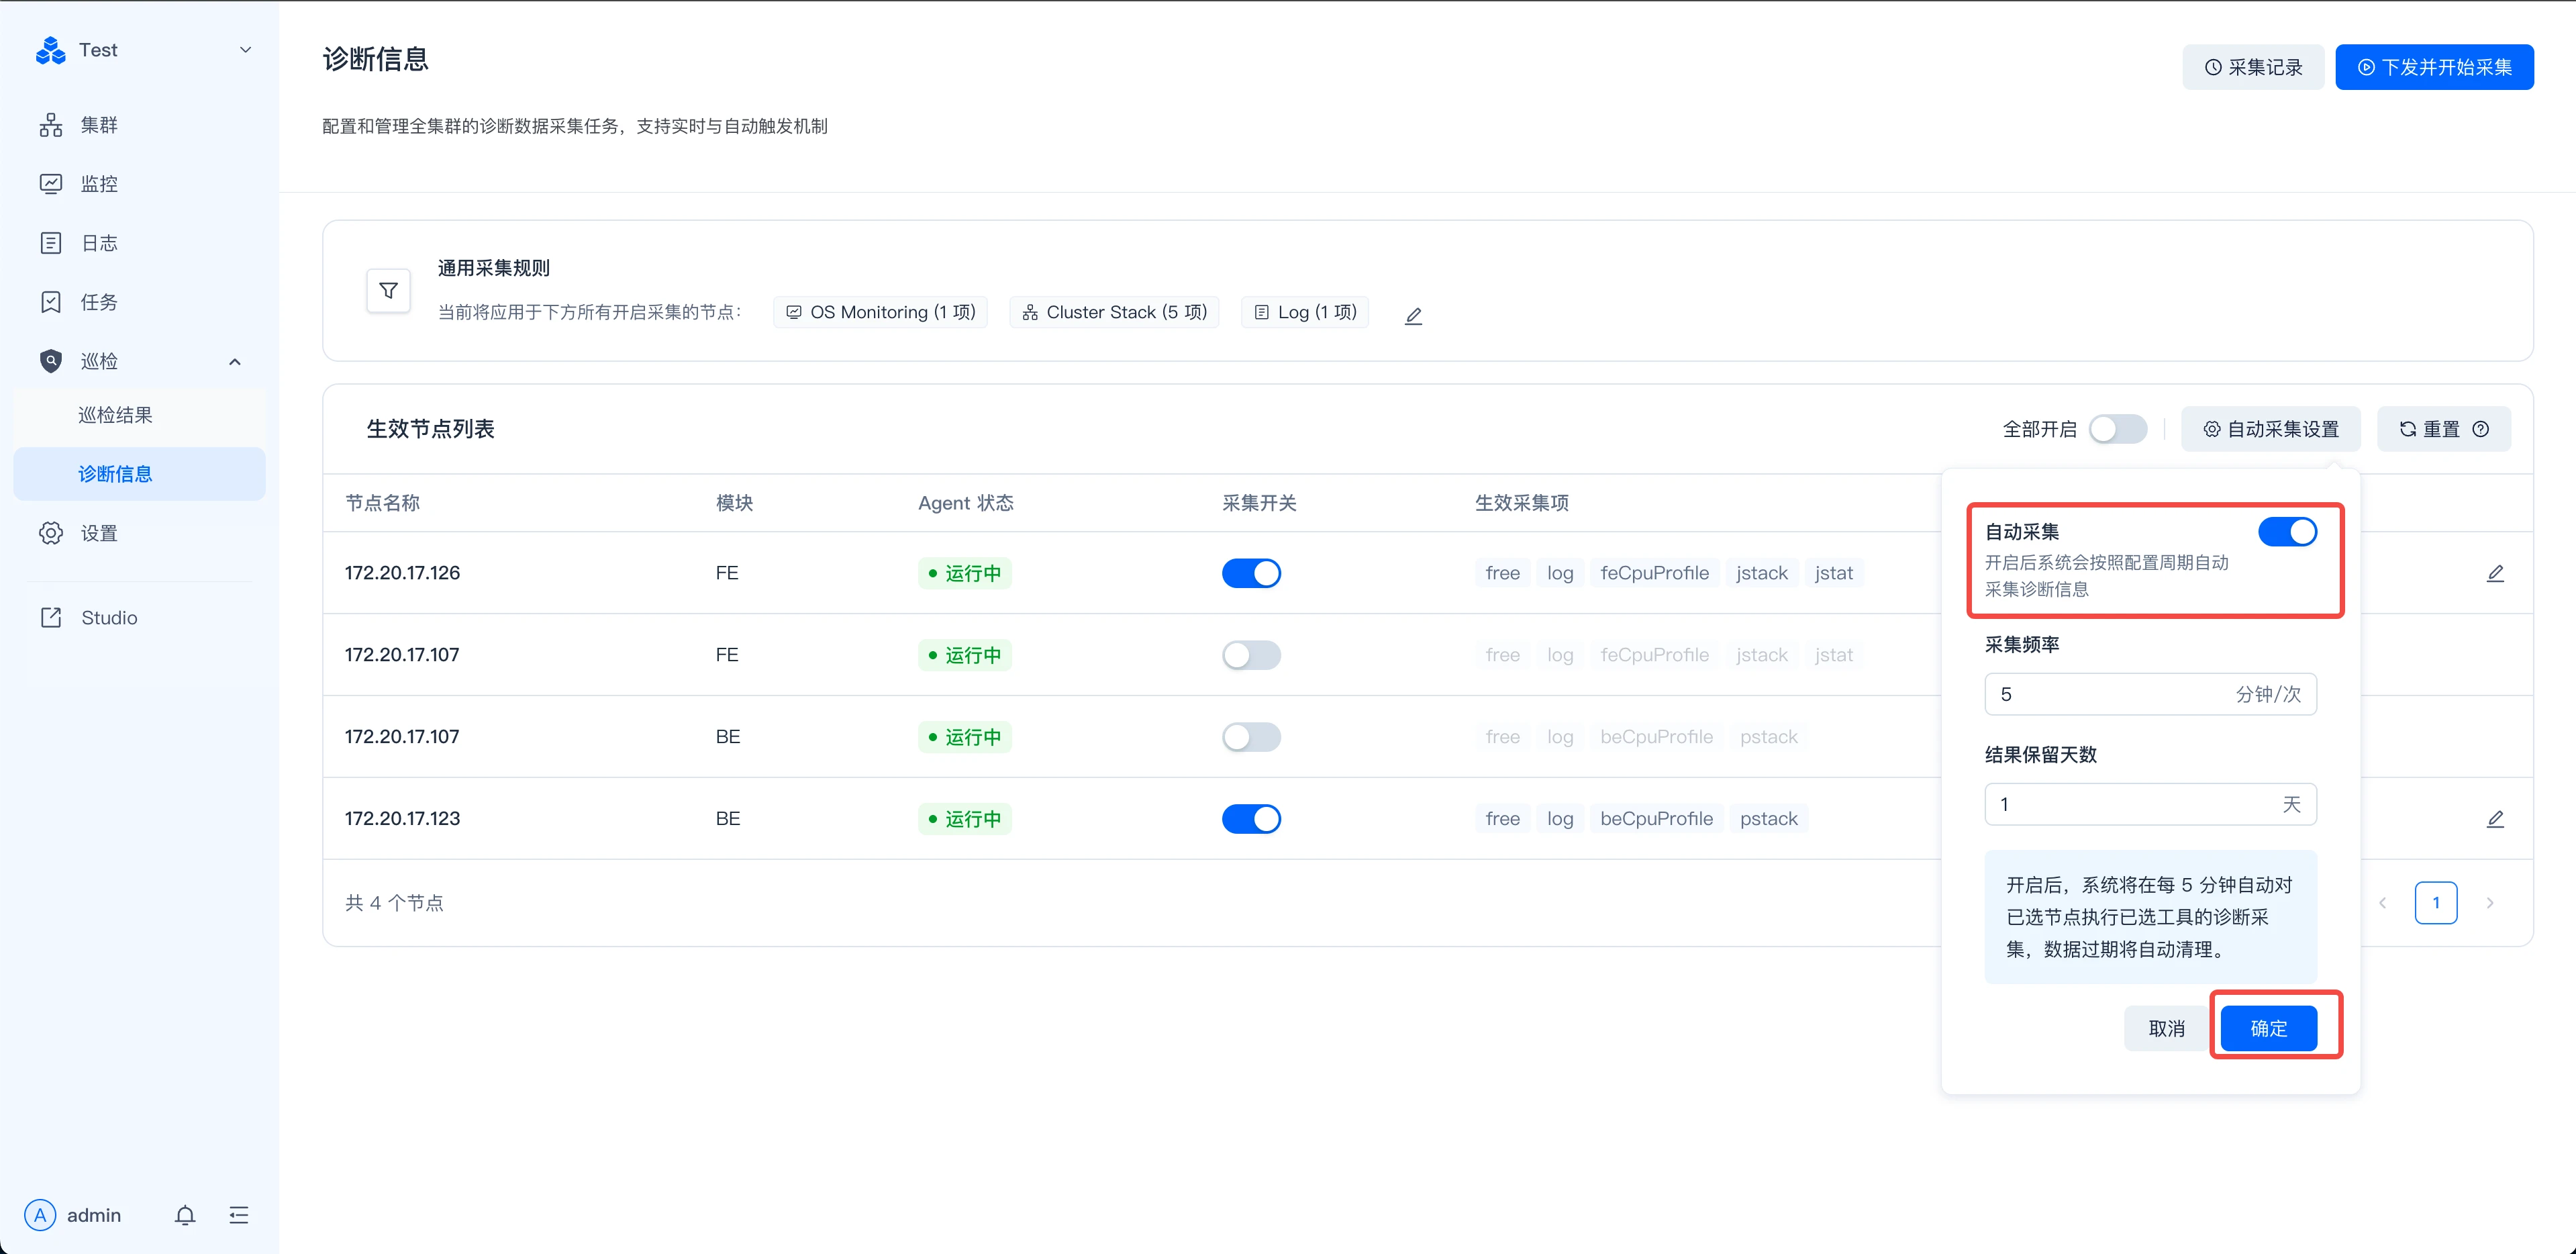Click the 集群 cluster icon in sidebar
Image resolution: width=2576 pixels, height=1254 pixels.
click(51, 125)
